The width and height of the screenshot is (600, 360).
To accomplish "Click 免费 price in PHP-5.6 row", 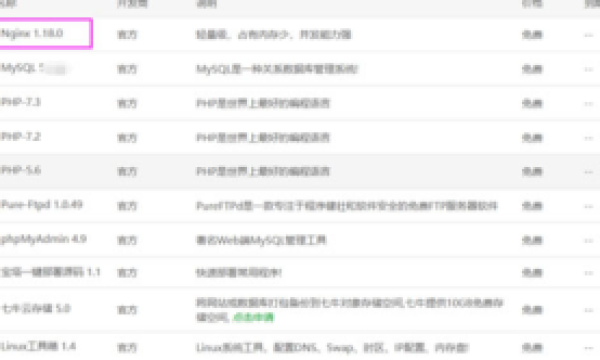I will pyautogui.click(x=532, y=171).
